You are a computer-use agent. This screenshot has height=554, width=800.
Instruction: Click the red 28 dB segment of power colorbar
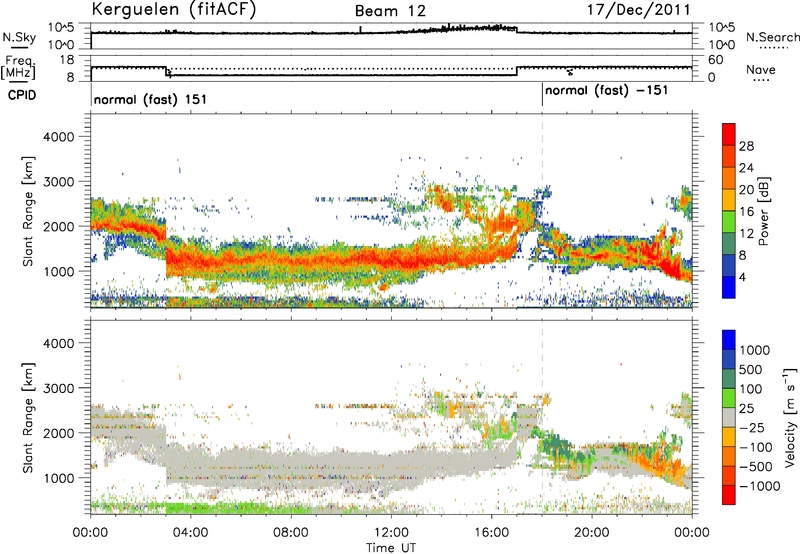tap(729, 135)
